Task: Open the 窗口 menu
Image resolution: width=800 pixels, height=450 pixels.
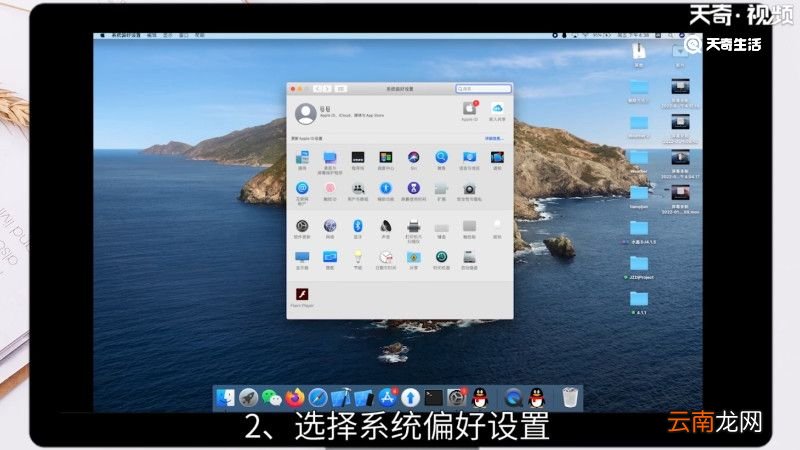Action: click(x=184, y=36)
